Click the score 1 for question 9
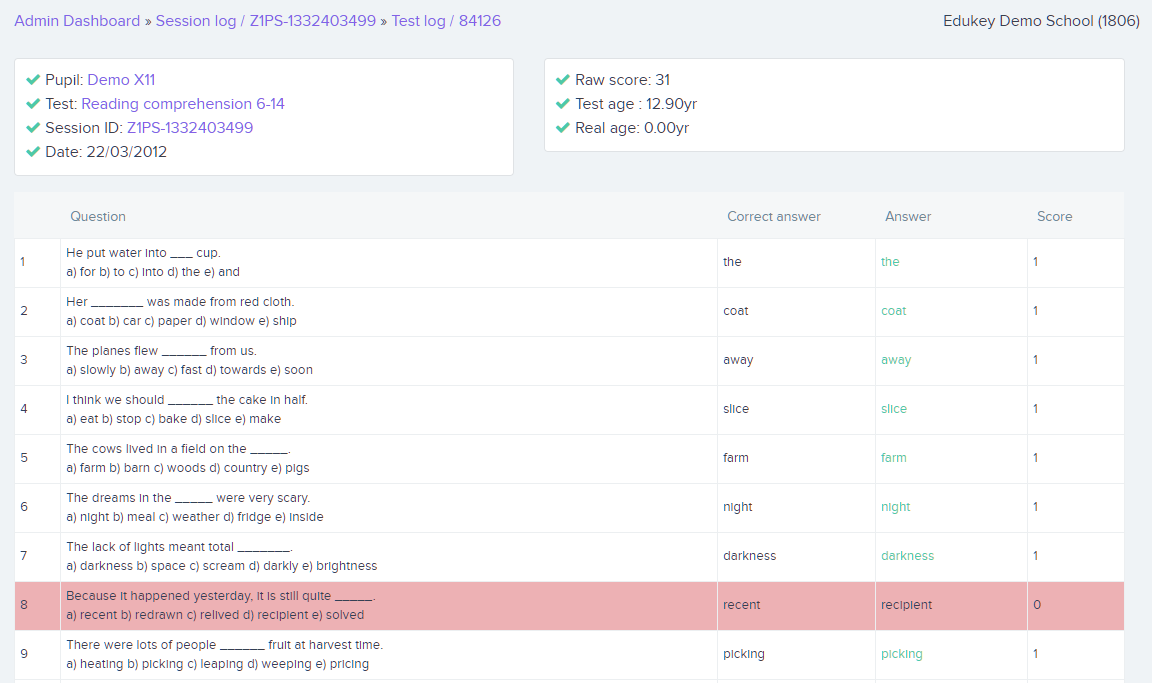Image resolution: width=1152 pixels, height=683 pixels. (1035, 654)
